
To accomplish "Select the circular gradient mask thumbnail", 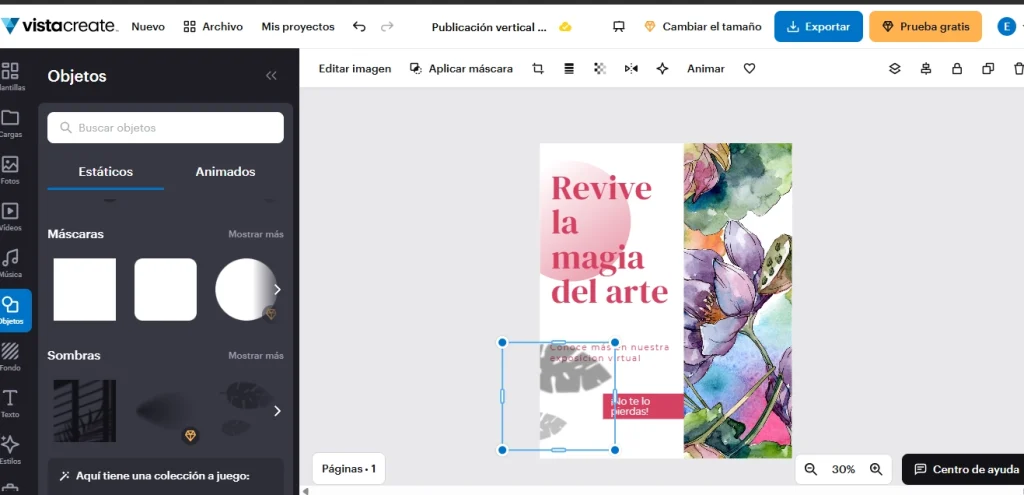I will click(244, 289).
